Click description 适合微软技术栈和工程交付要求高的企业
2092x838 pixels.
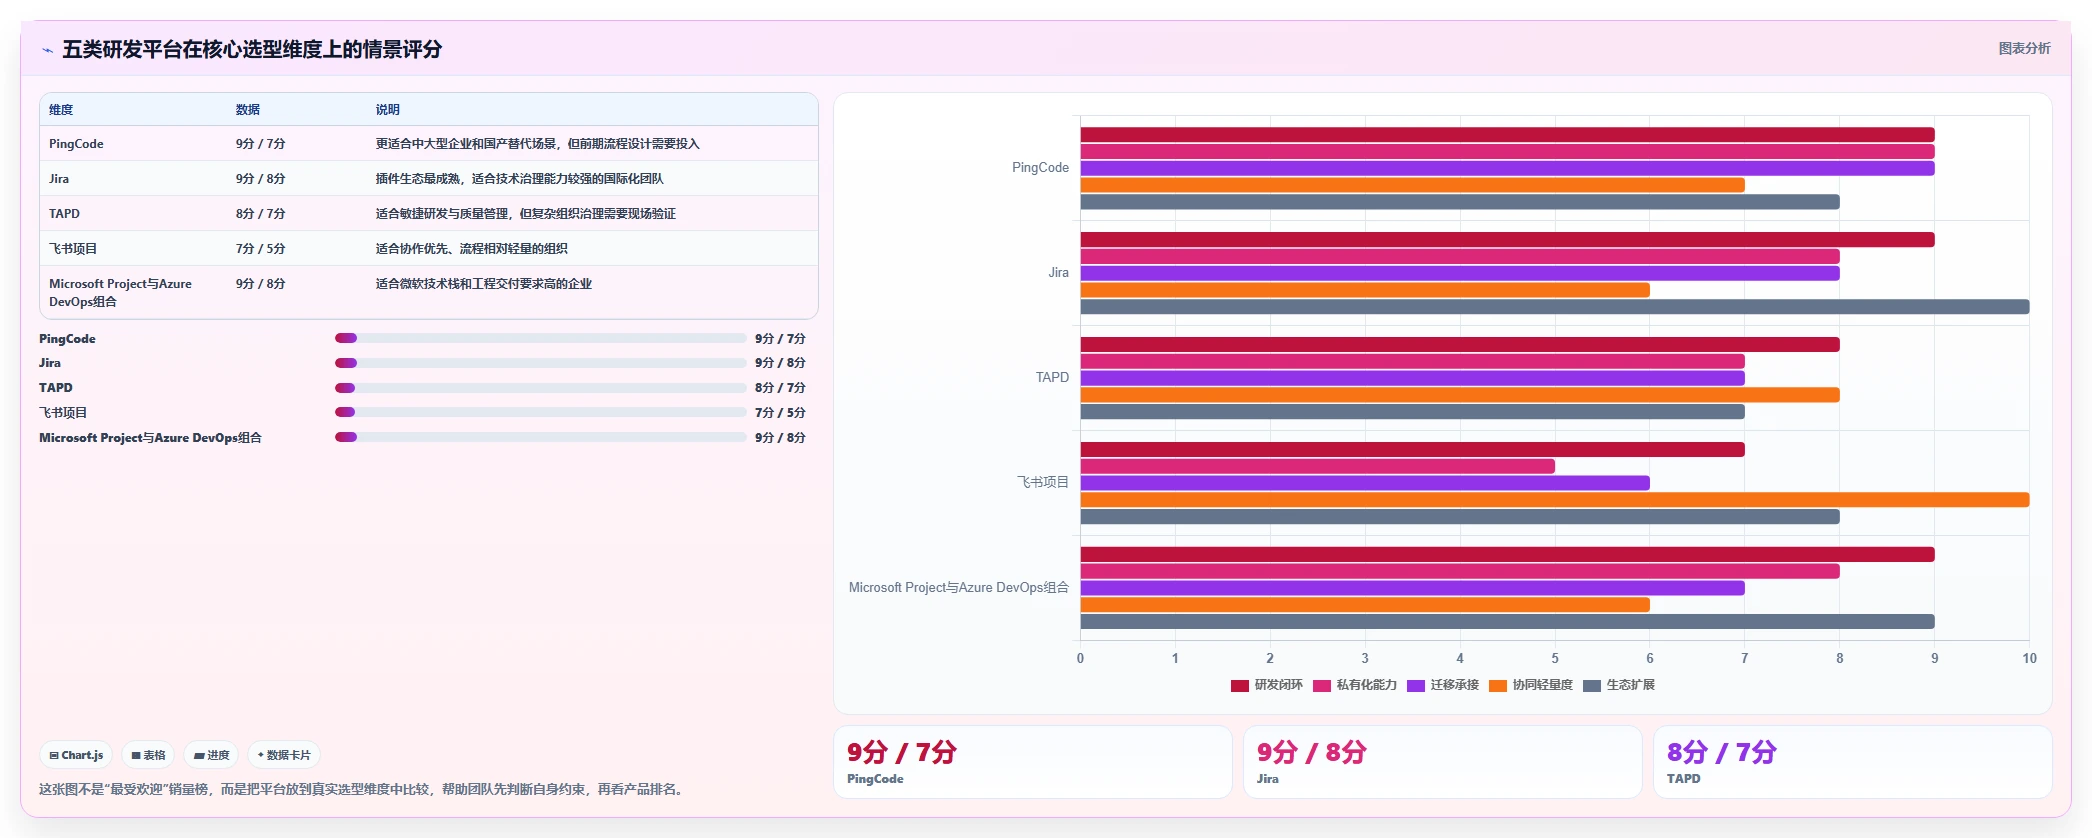coord(483,284)
